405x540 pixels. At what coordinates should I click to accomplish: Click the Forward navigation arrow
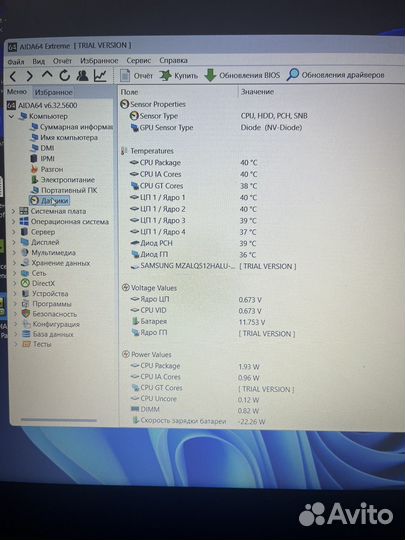[30, 76]
